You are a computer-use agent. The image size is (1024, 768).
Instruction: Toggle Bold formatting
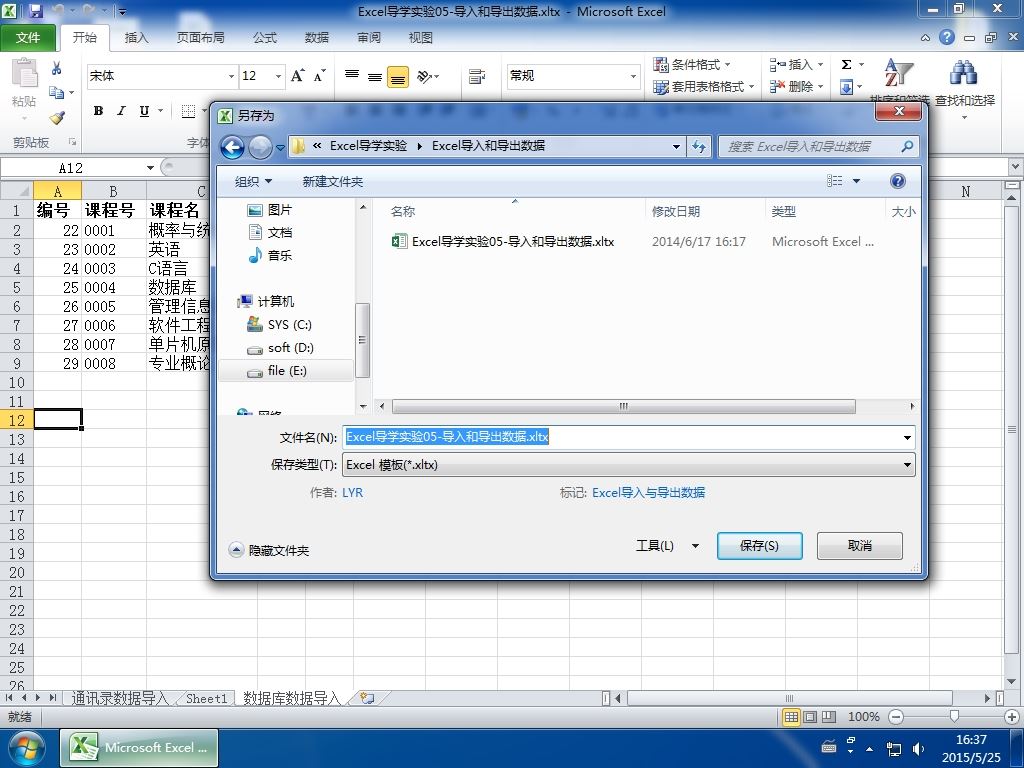(98, 111)
